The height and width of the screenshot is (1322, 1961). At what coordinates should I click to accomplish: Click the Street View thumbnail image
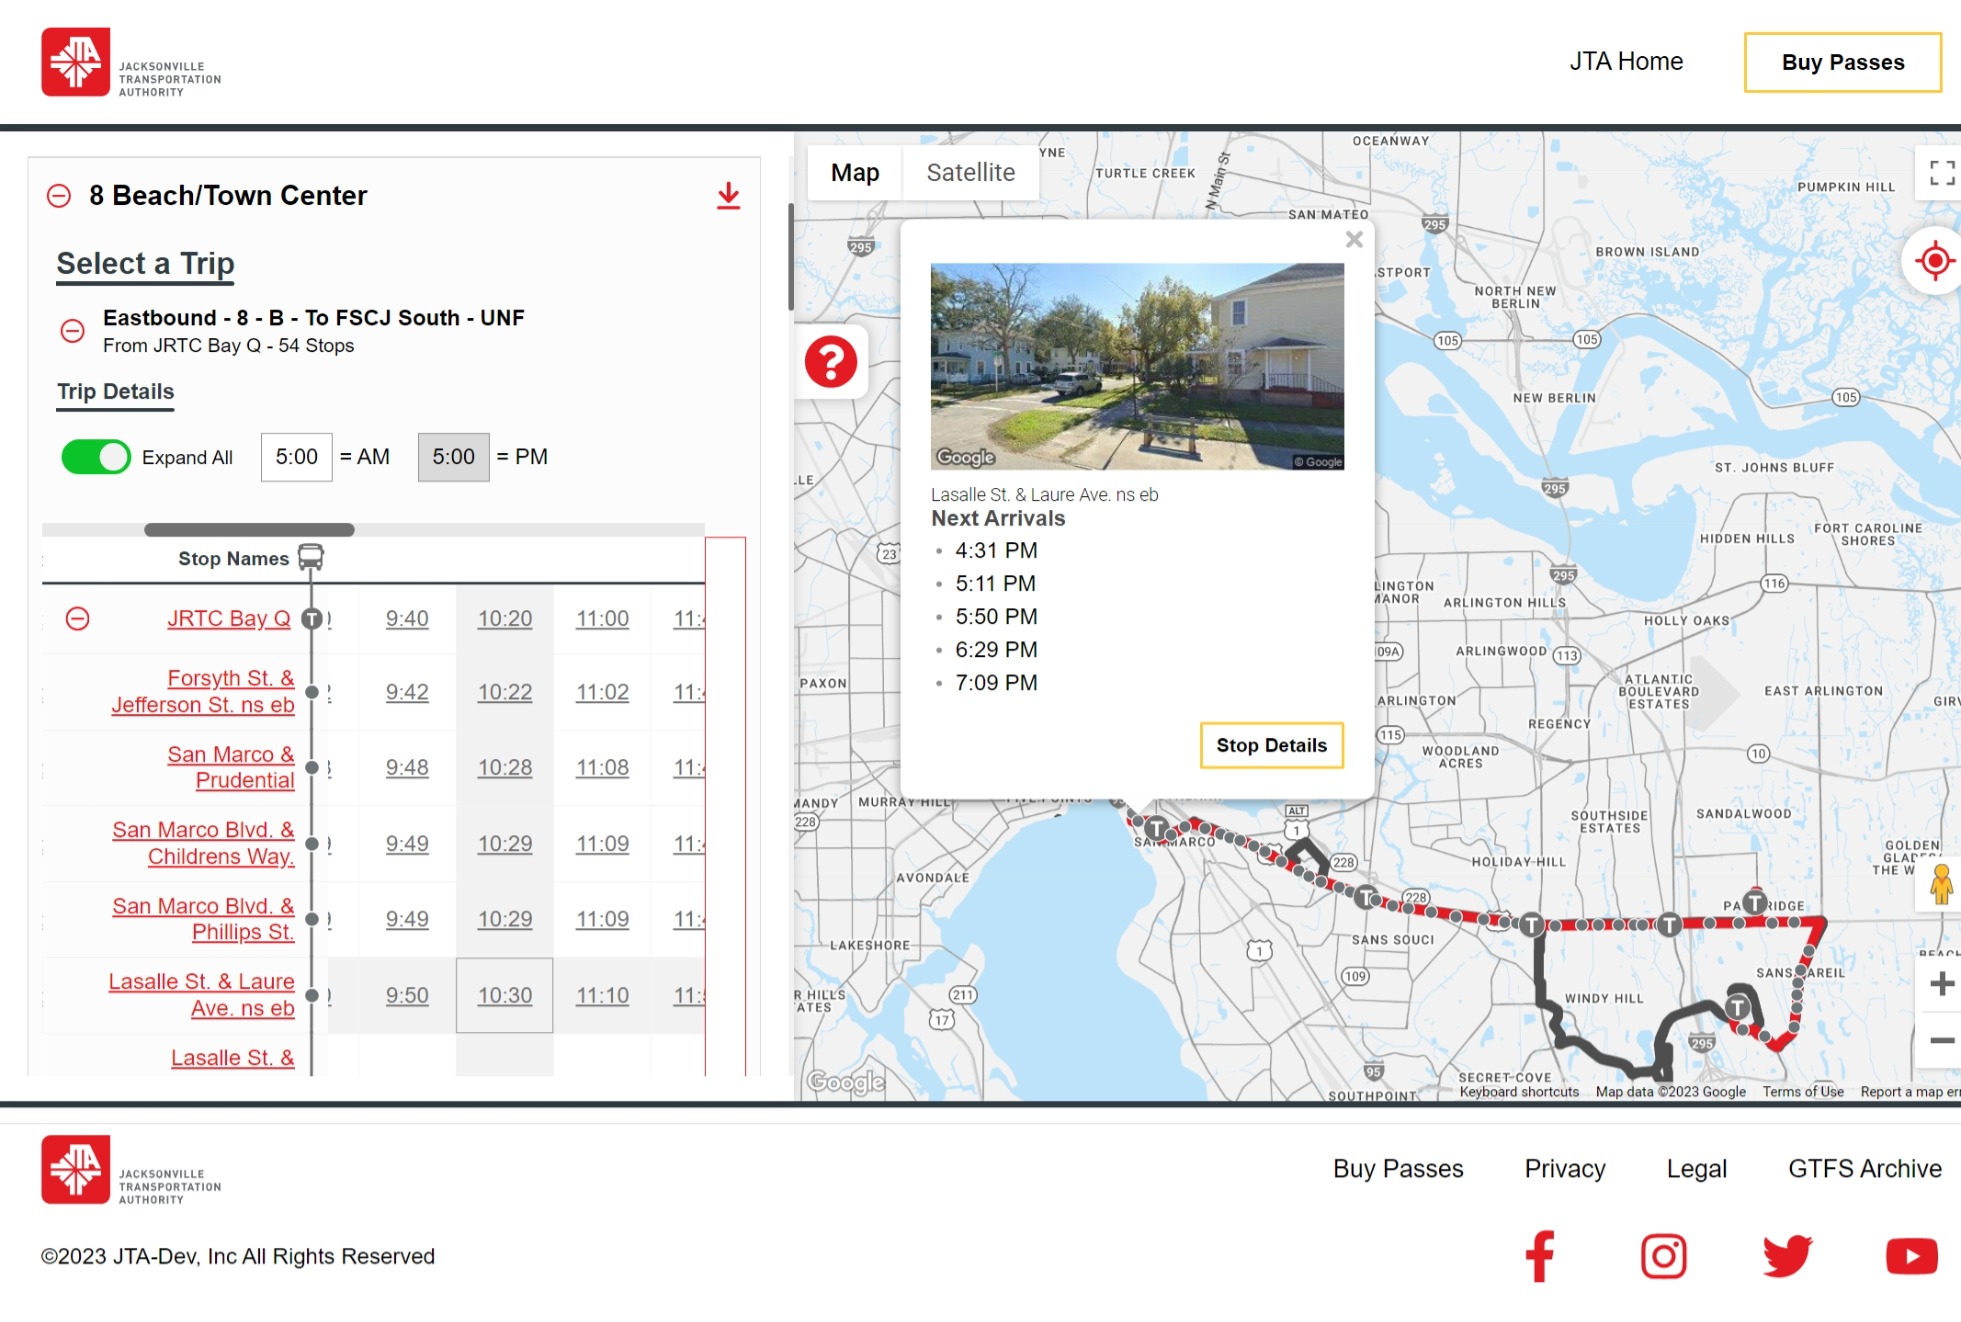pos(1136,366)
